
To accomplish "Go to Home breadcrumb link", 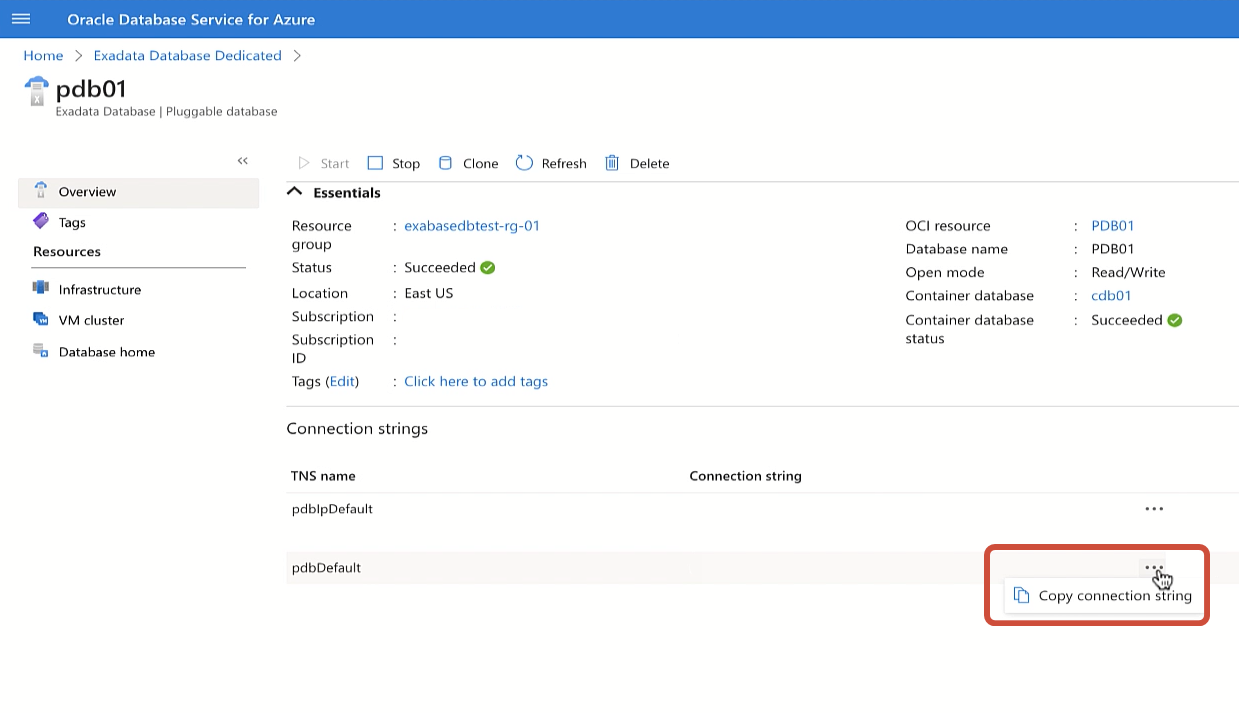I will pos(43,56).
